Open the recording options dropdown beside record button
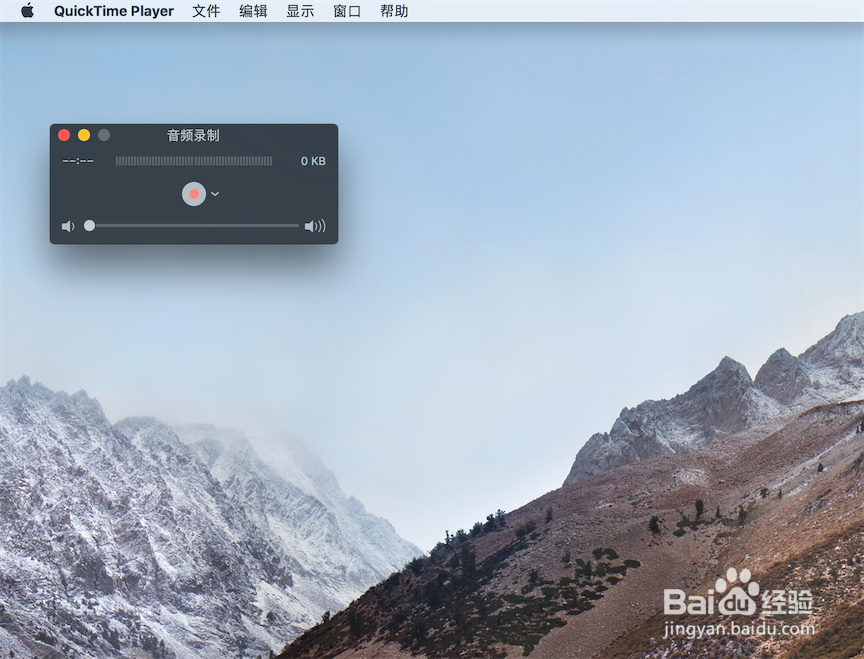Screen dimensions: 864x659 coord(214,193)
